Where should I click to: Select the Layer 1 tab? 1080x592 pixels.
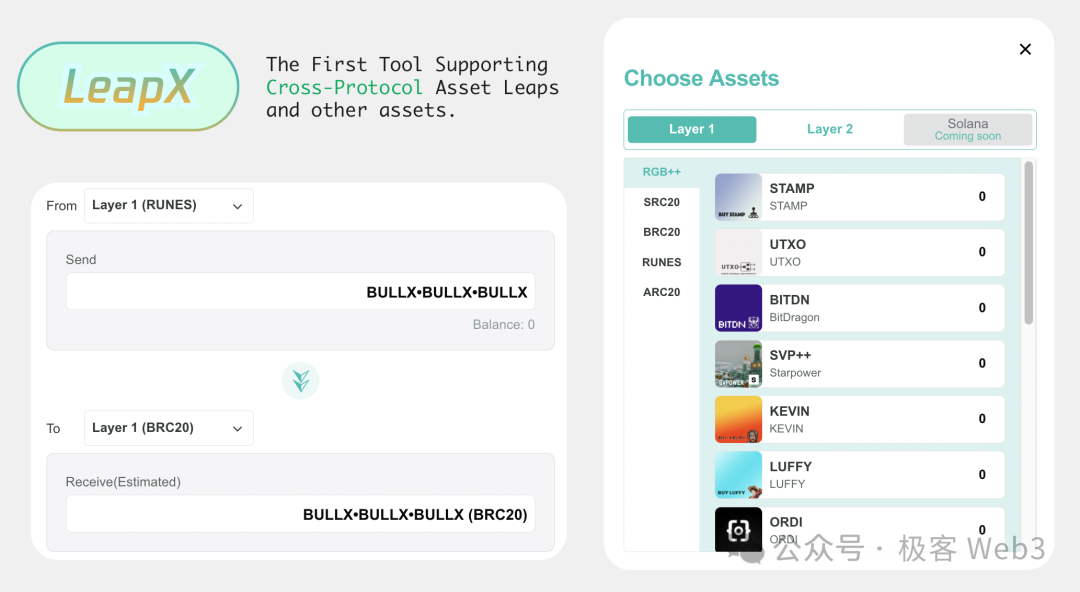click(692, 129)
